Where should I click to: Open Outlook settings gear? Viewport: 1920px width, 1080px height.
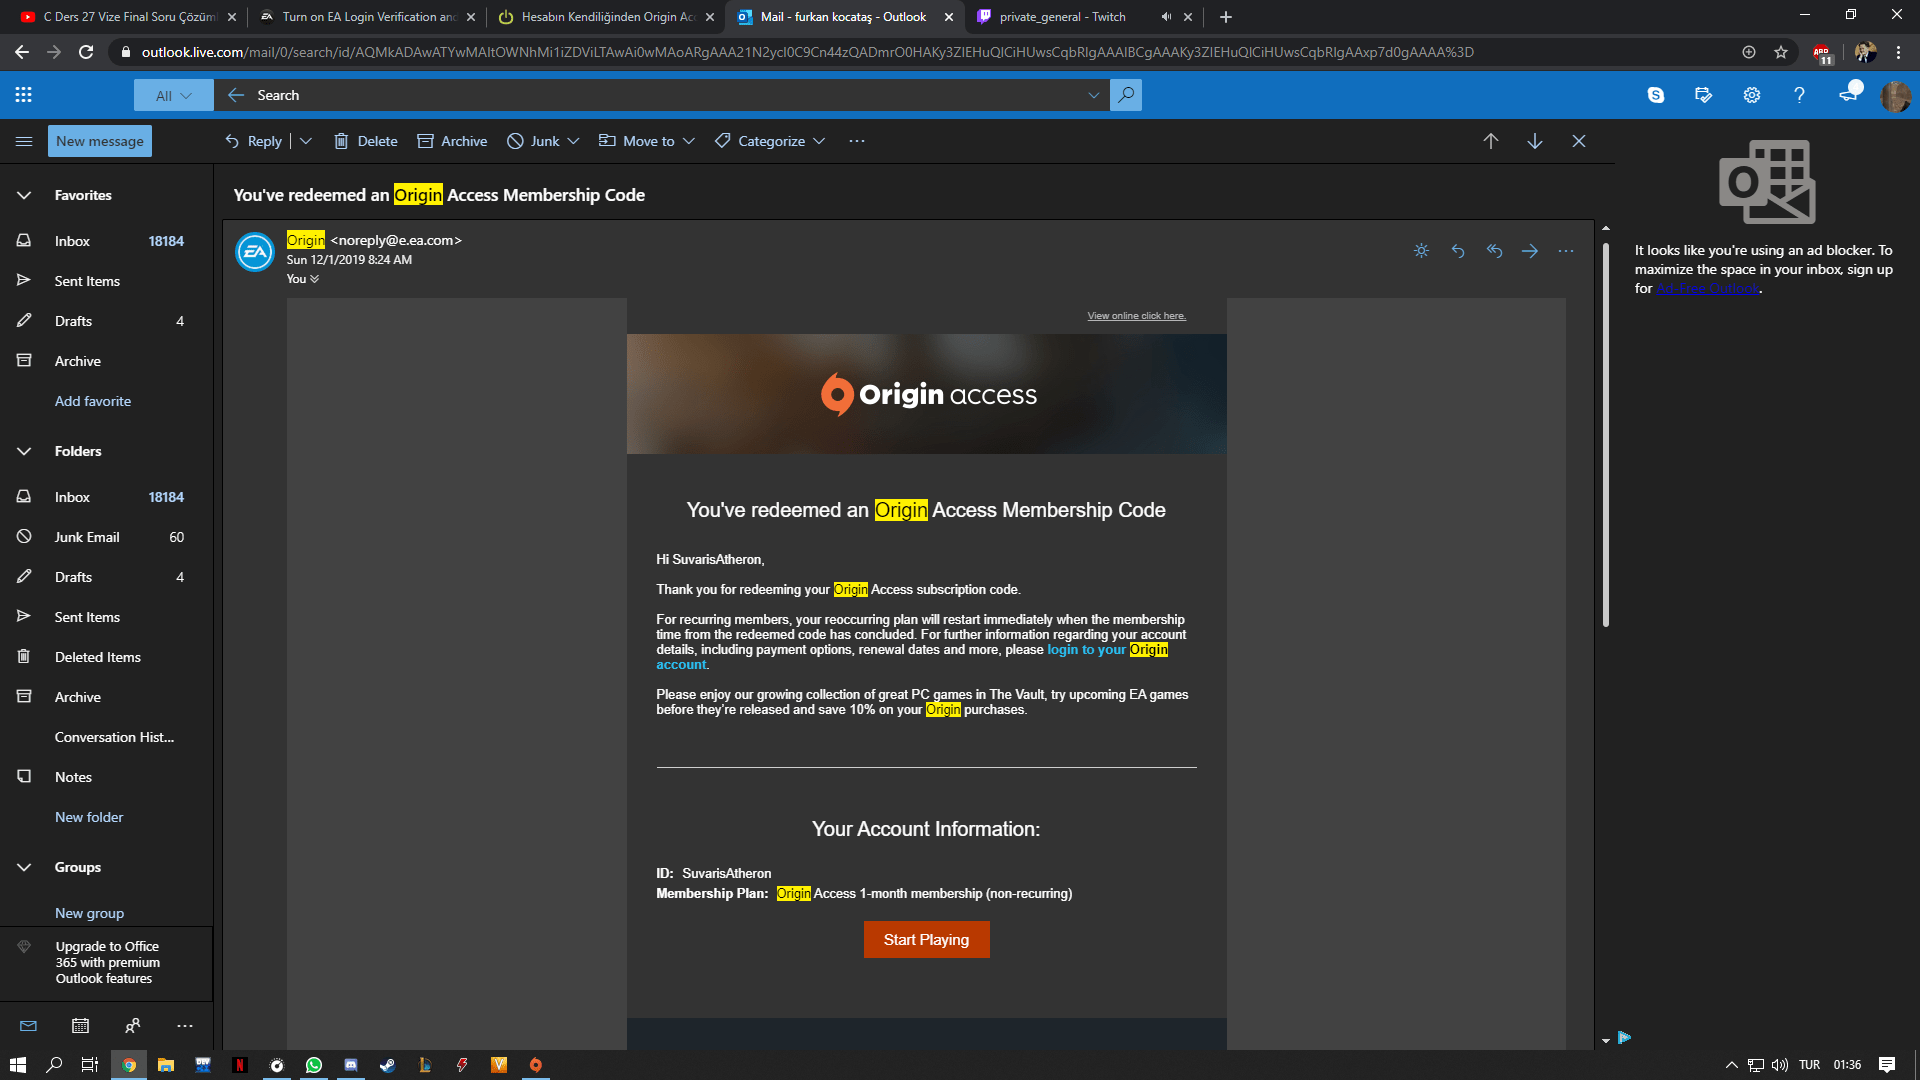(1752, 95)
